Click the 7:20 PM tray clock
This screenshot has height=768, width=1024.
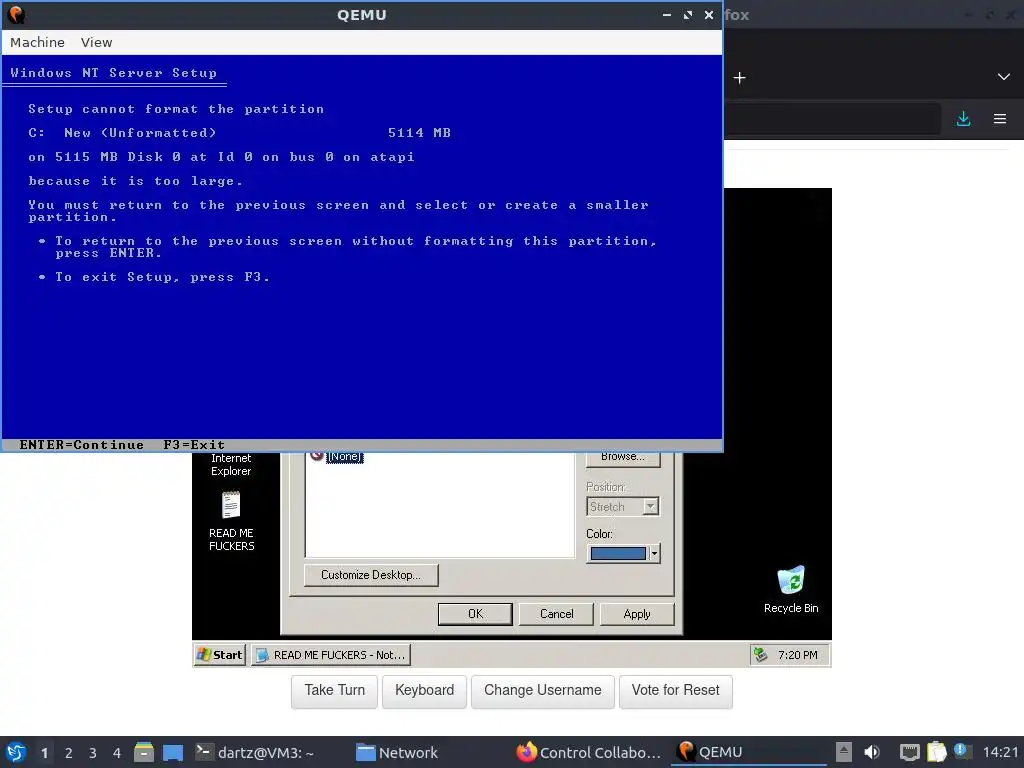[797, 655]
